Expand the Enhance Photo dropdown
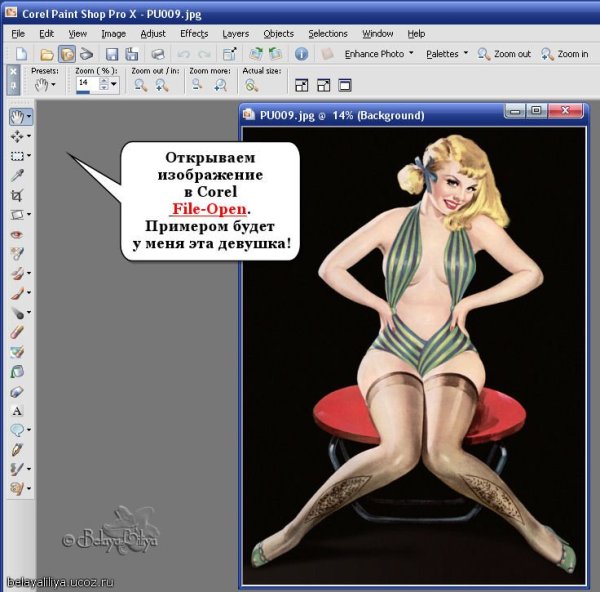 point(380,54)
